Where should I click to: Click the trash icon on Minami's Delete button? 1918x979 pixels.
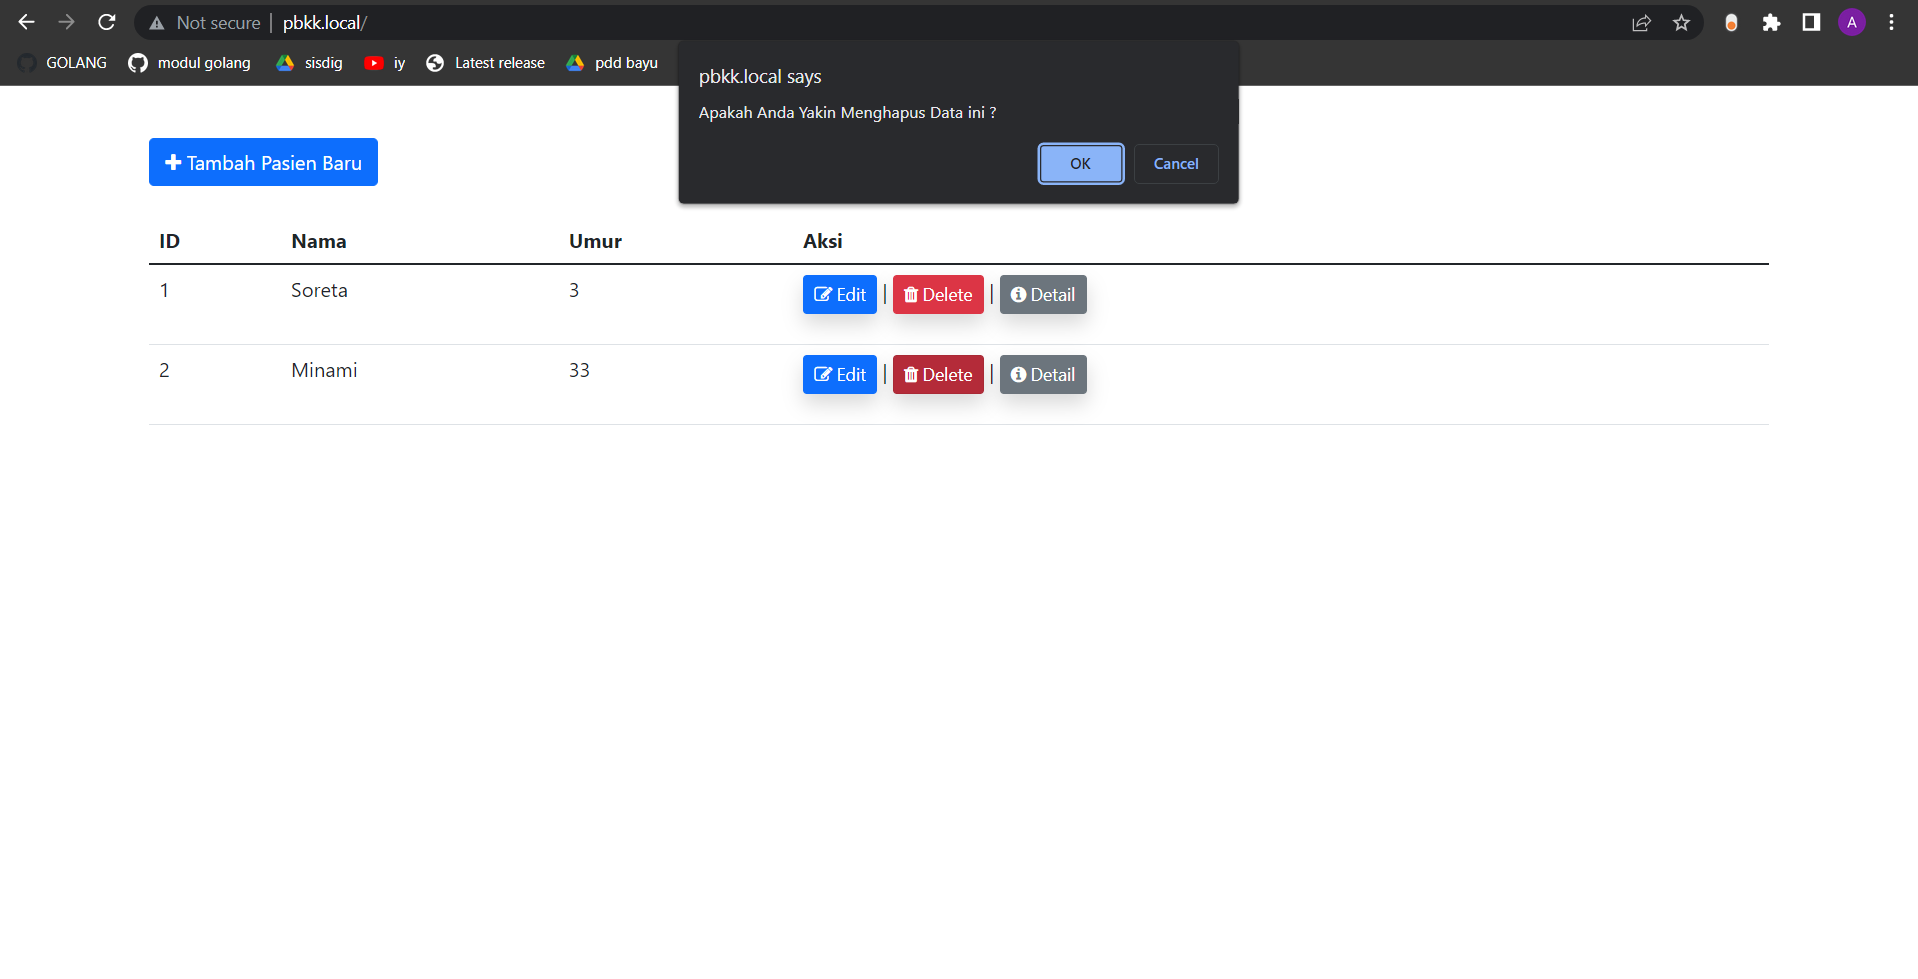pos(911,374)
